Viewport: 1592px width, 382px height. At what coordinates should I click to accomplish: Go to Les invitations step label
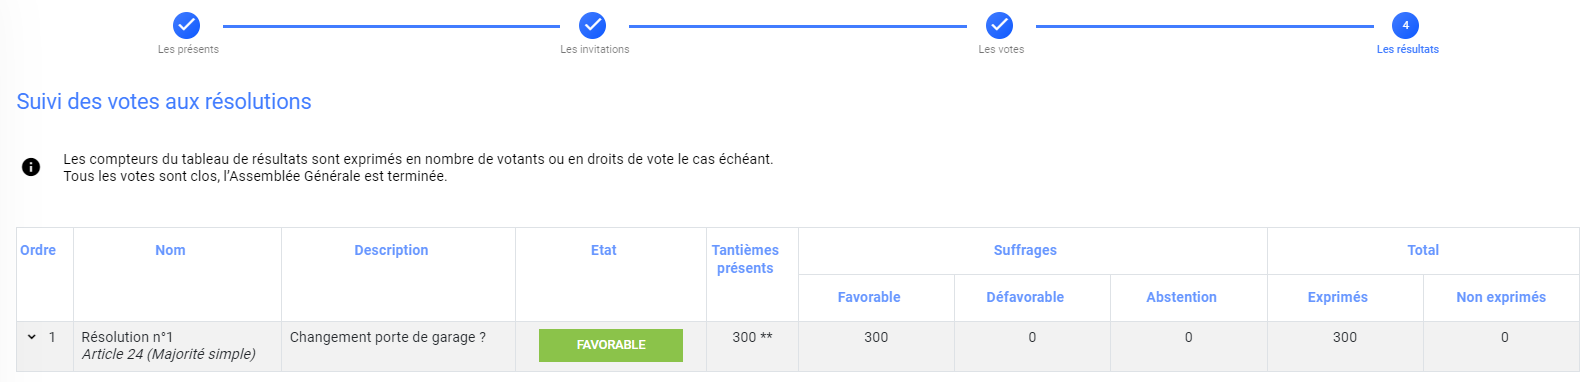[x=595, y=49]
